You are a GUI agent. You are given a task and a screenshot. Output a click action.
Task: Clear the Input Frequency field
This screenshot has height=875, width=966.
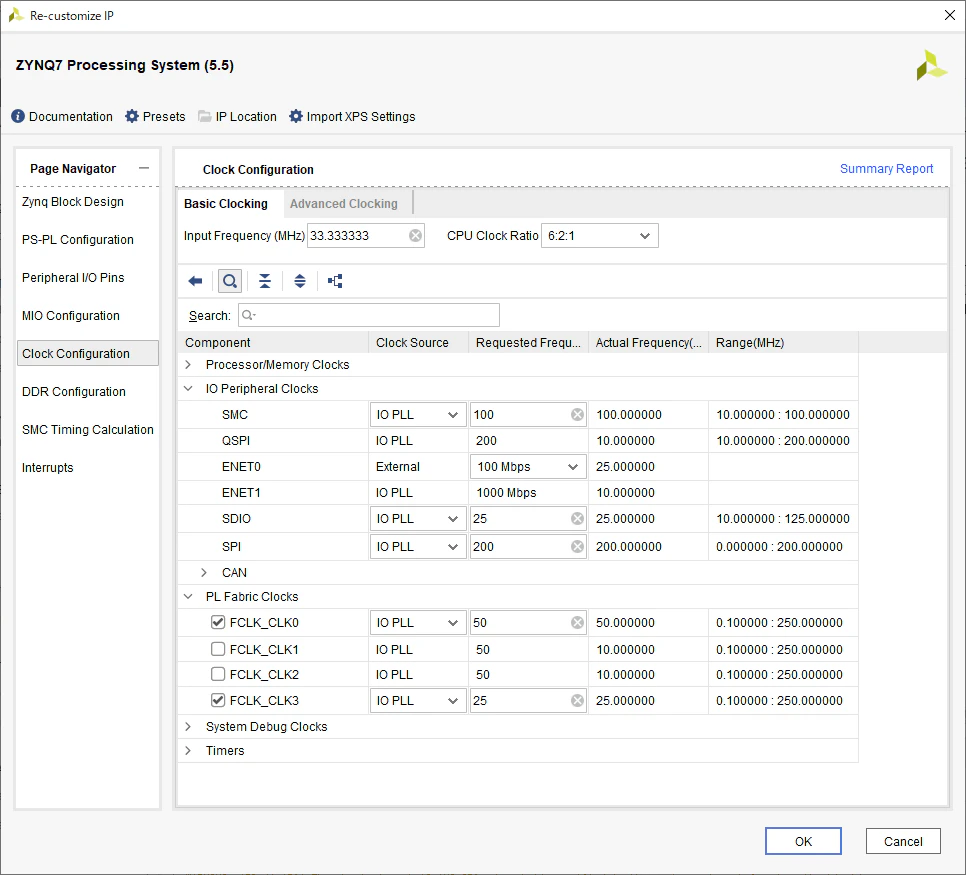coord(416,235)
